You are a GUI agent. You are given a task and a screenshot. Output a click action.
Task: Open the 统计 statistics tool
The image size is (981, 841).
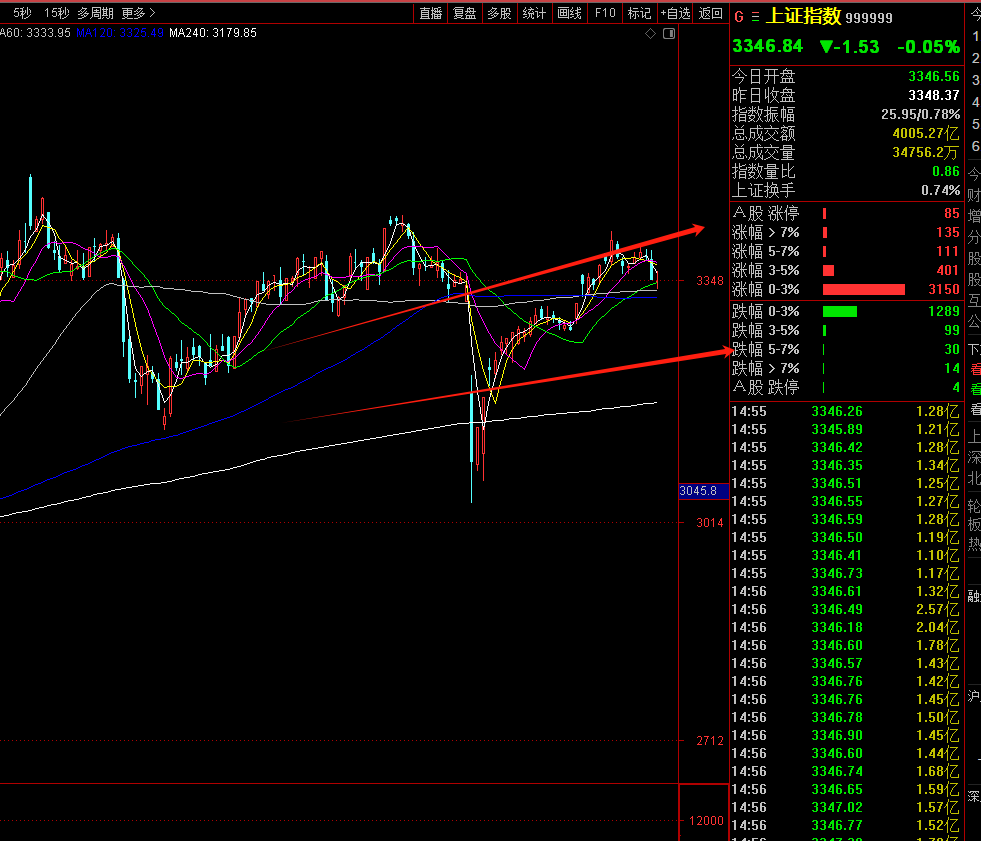pyautogui.click(x=534, y=13)
